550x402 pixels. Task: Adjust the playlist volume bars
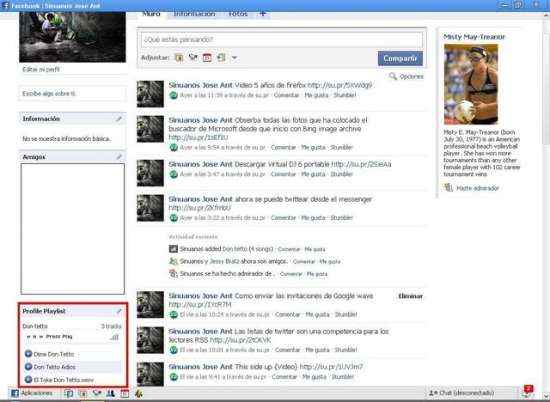(x=114, y=337)
